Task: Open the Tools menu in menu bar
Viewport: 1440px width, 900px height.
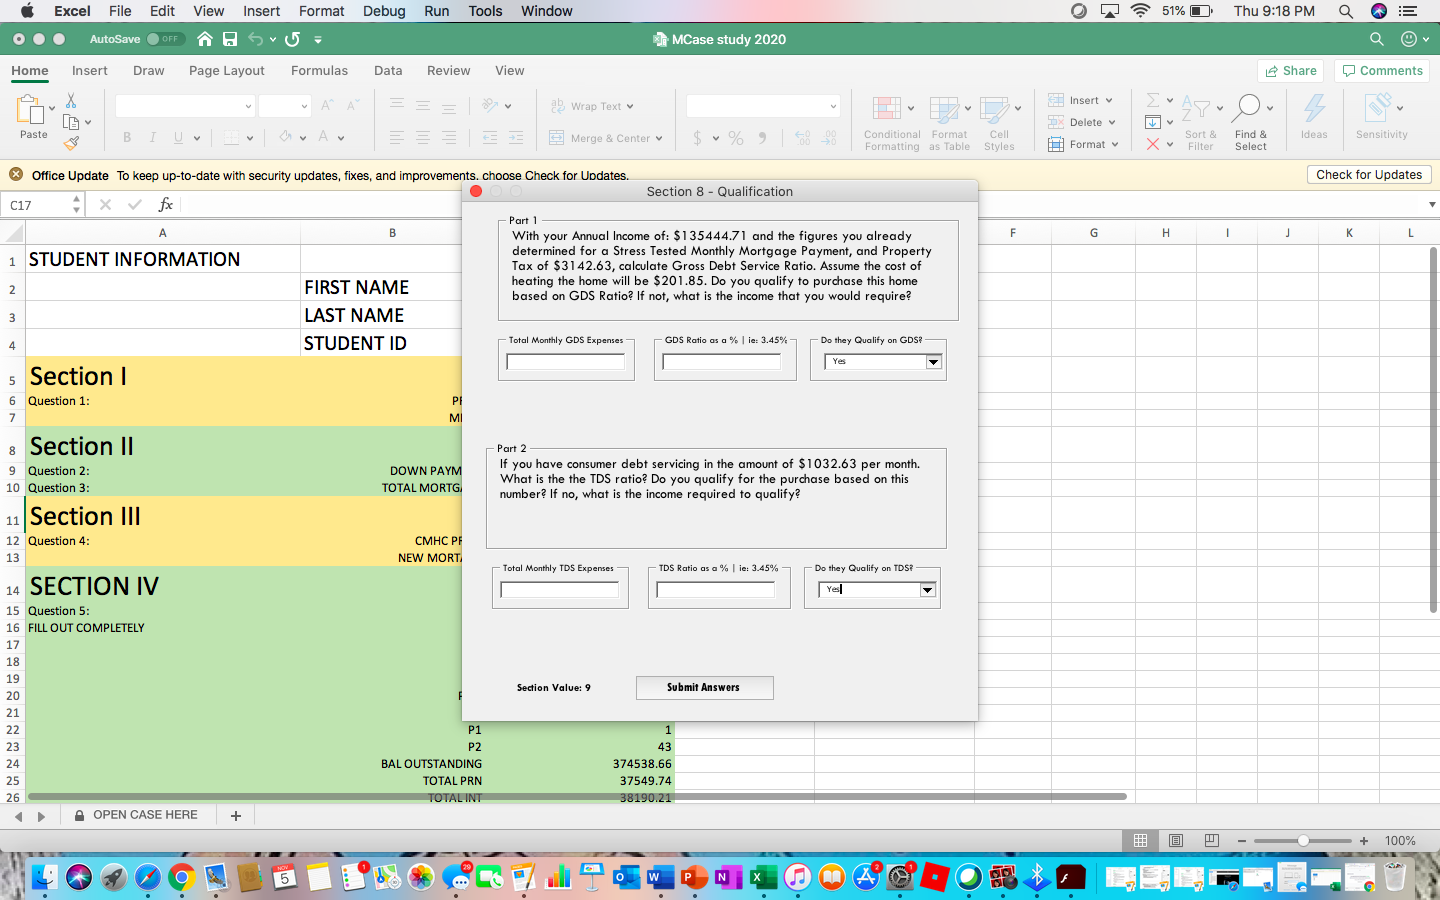Action: click(x=485, y=11)
